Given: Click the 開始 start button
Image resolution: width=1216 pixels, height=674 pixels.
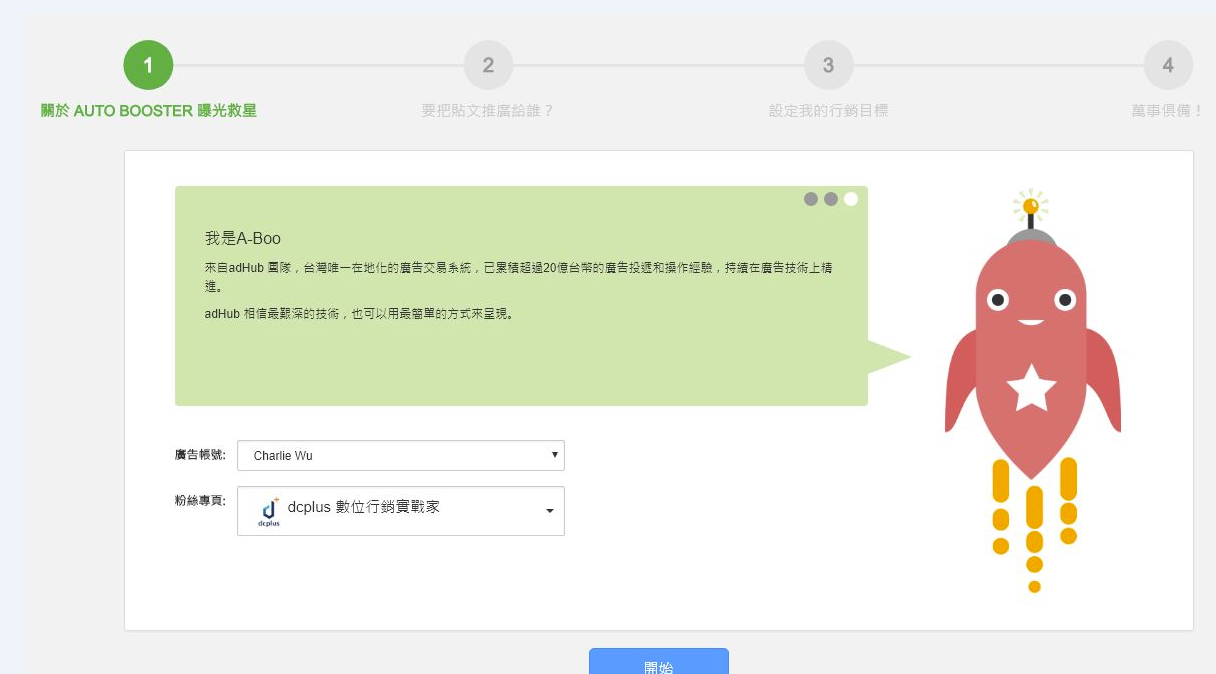Looking at the screenshot, I should click(x=659, y=661).
